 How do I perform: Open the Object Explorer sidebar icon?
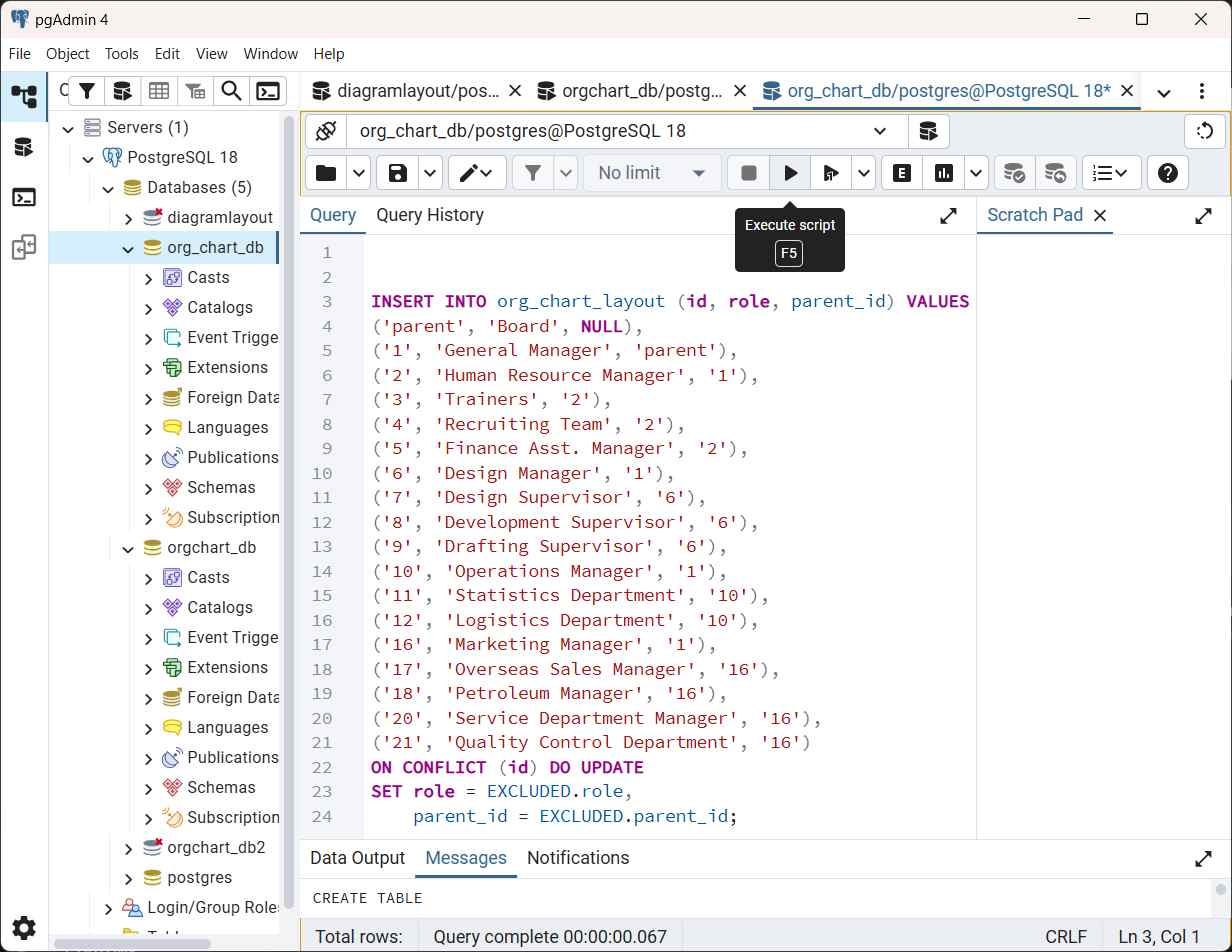point(24,96)
